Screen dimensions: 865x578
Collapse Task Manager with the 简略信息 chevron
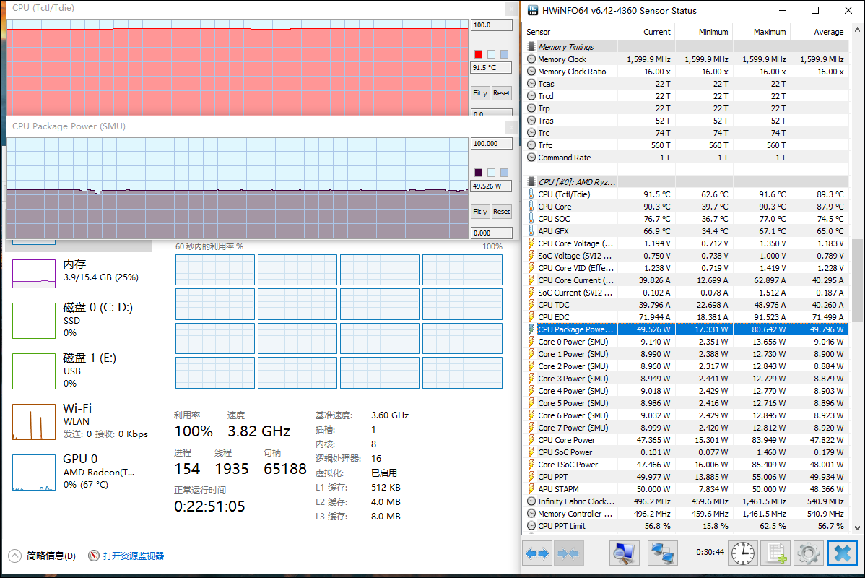point(15,555)
